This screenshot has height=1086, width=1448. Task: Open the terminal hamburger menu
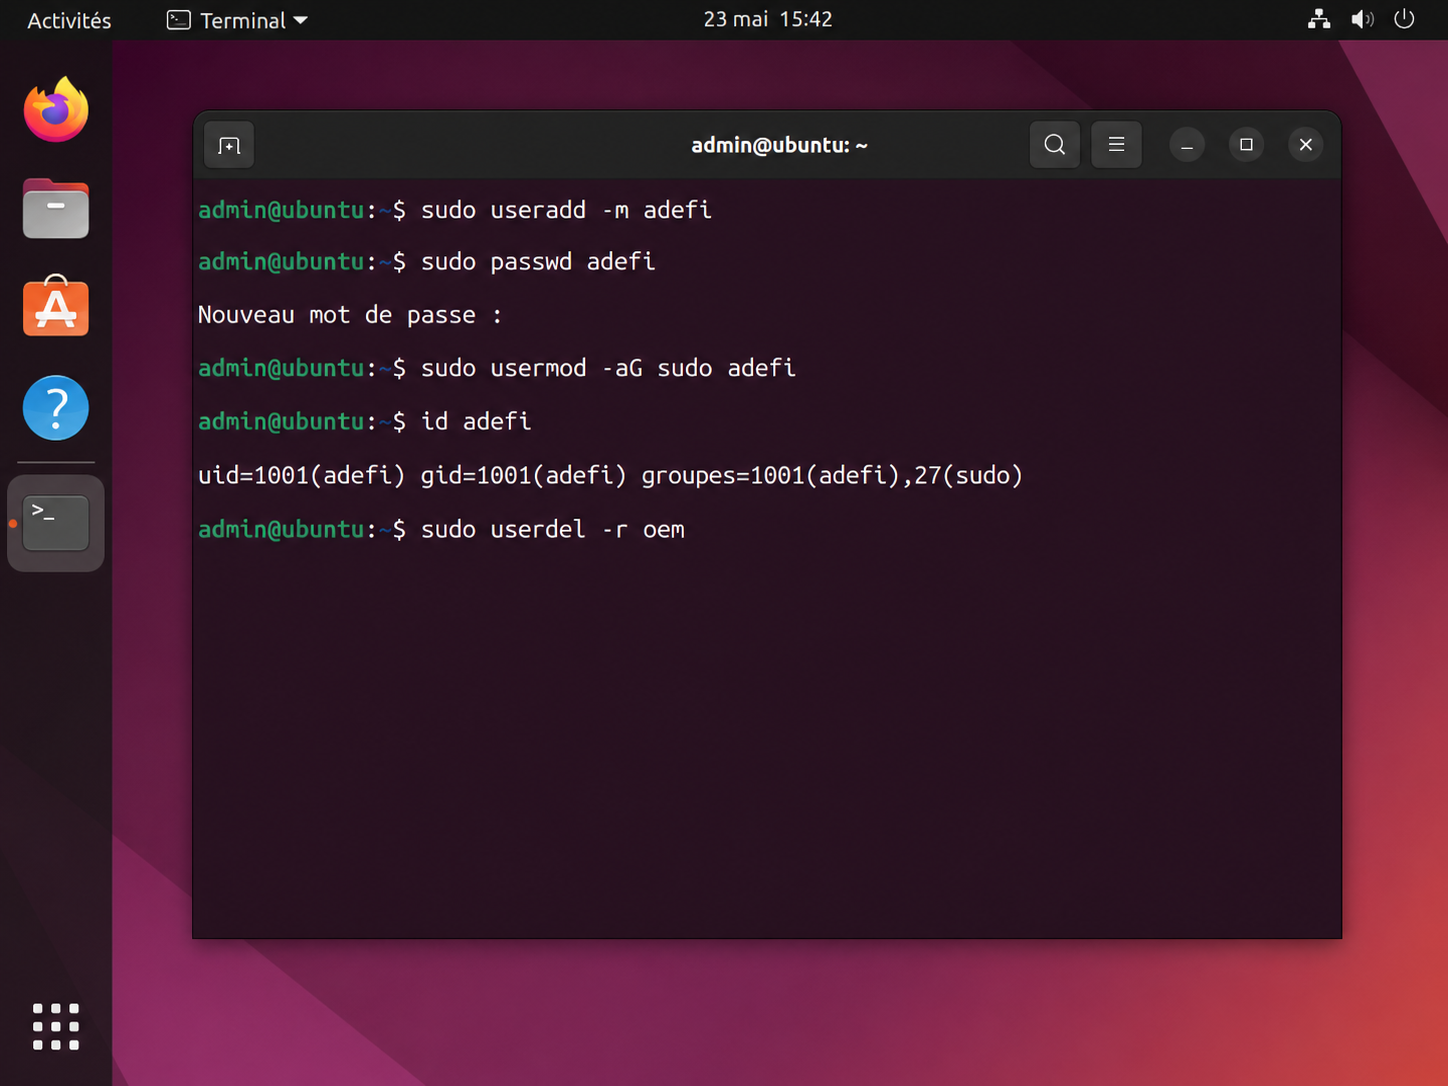pos(1116,145)
